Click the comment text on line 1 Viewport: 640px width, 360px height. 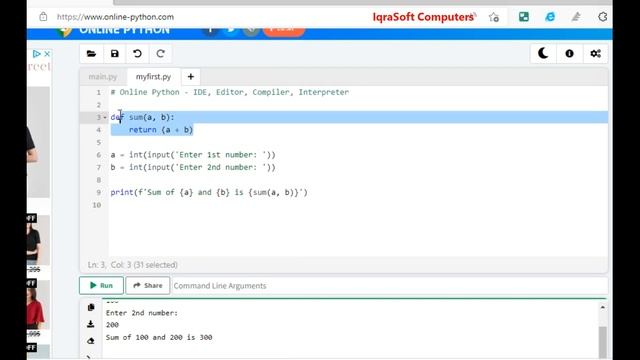[230, 92]
